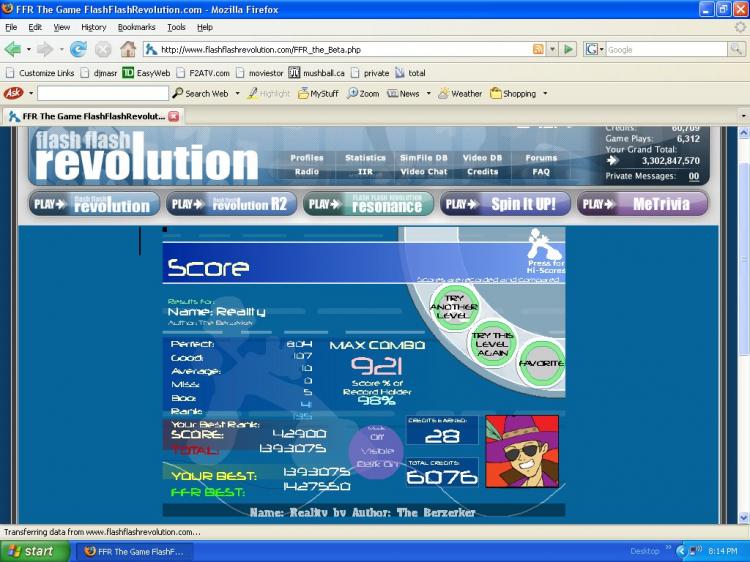The height and width of the screenshot is (562, 750).
Task: Open the Tools menu
Action: pyautogui.click(x=176, y=27)
